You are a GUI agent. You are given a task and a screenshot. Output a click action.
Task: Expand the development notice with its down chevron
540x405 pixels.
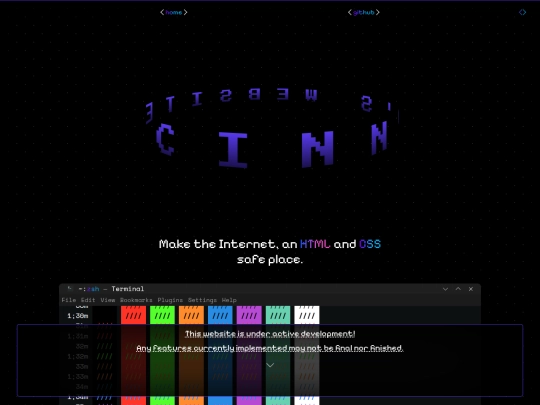coord(270,365)
